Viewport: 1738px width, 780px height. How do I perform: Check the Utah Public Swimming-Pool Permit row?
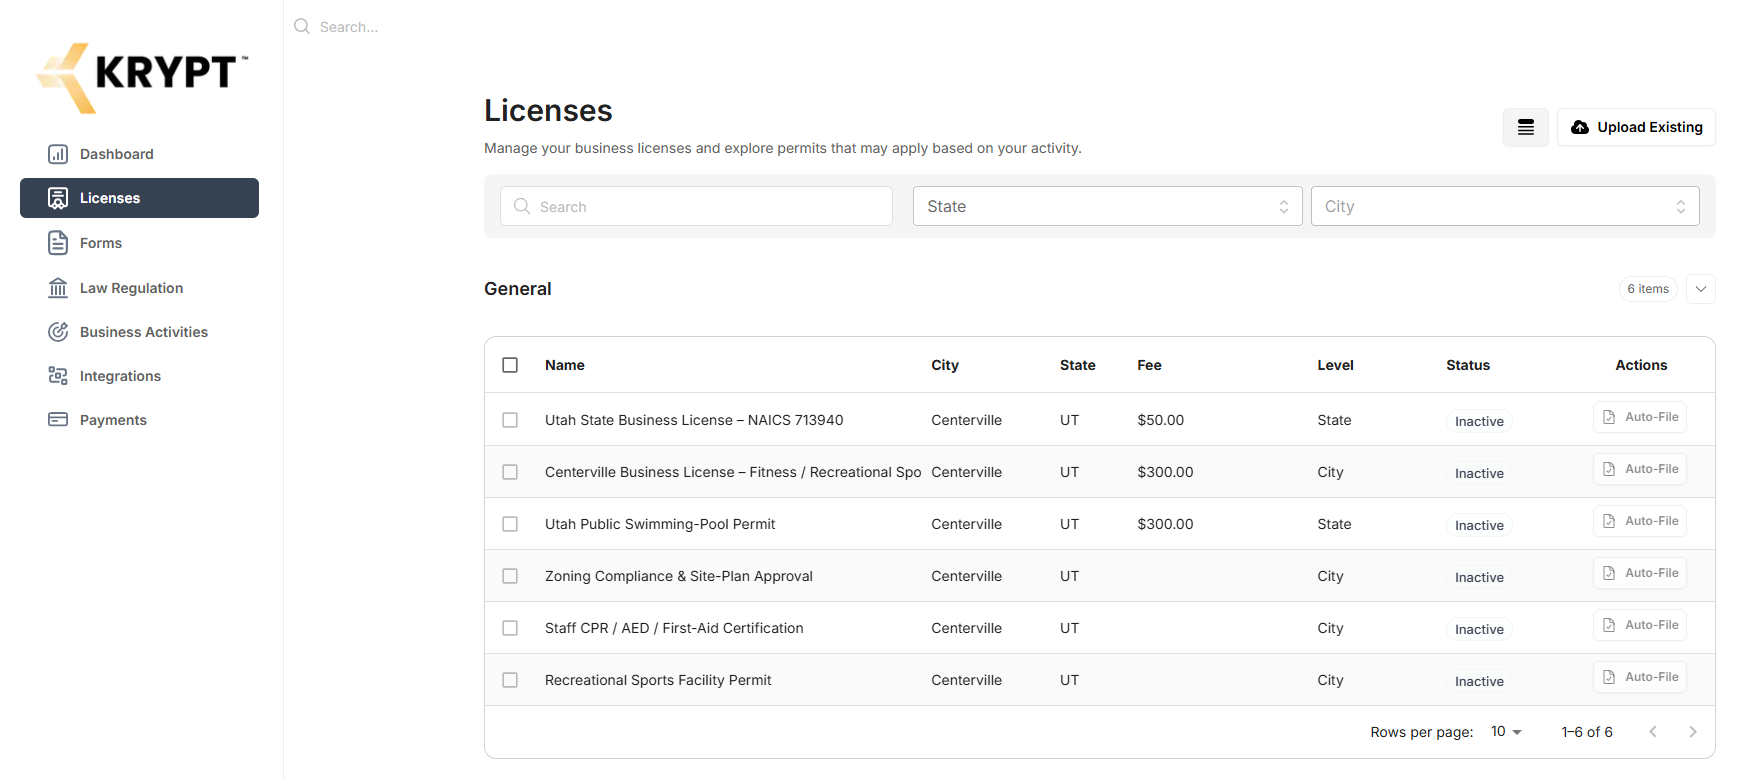(510, 524)
